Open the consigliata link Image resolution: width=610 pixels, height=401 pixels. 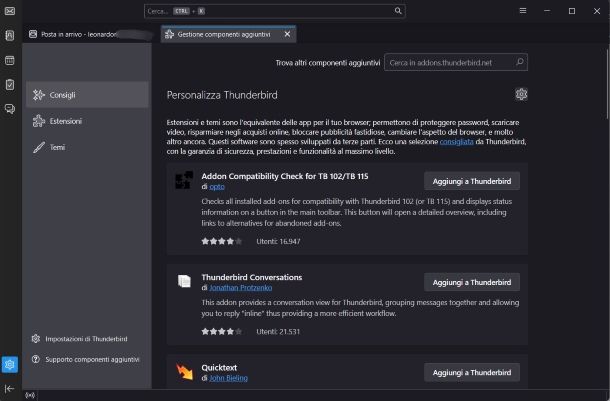[x=456, y=142]
